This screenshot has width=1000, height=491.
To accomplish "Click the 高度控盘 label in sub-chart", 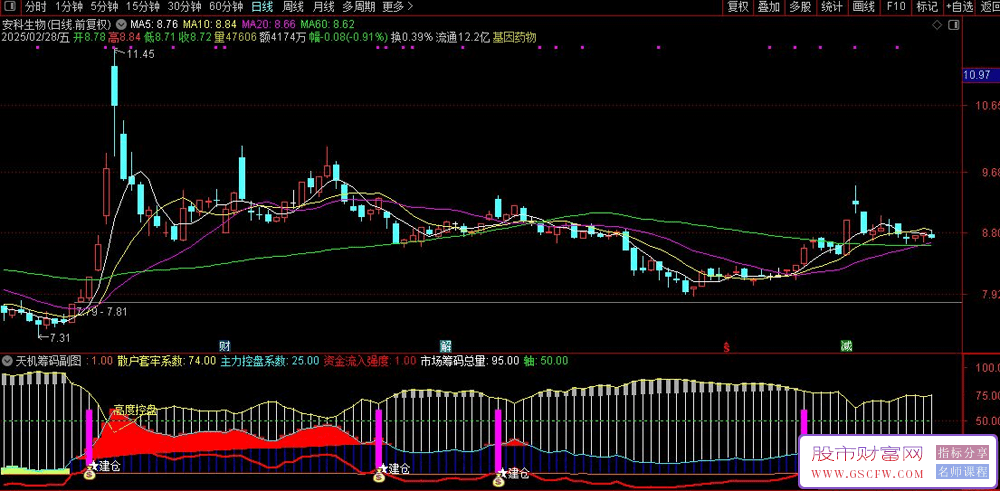I will tap(136, 410).
